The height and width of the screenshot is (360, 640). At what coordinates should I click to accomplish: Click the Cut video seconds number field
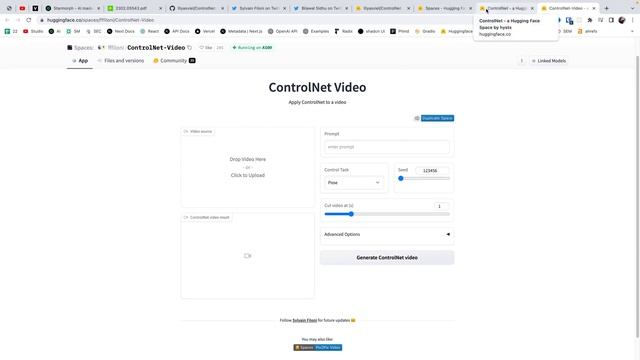click(x=442, y=206)
